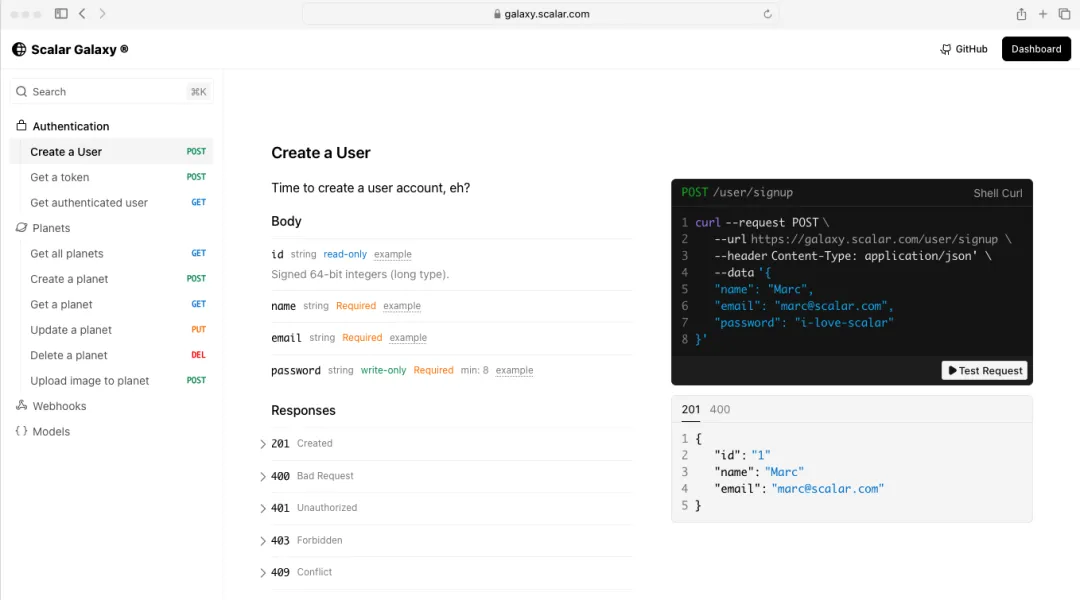Switch to the 400 response example tab
This screenshot has width=1080, height=600.
pyautogui.click(x=719, y=409)
